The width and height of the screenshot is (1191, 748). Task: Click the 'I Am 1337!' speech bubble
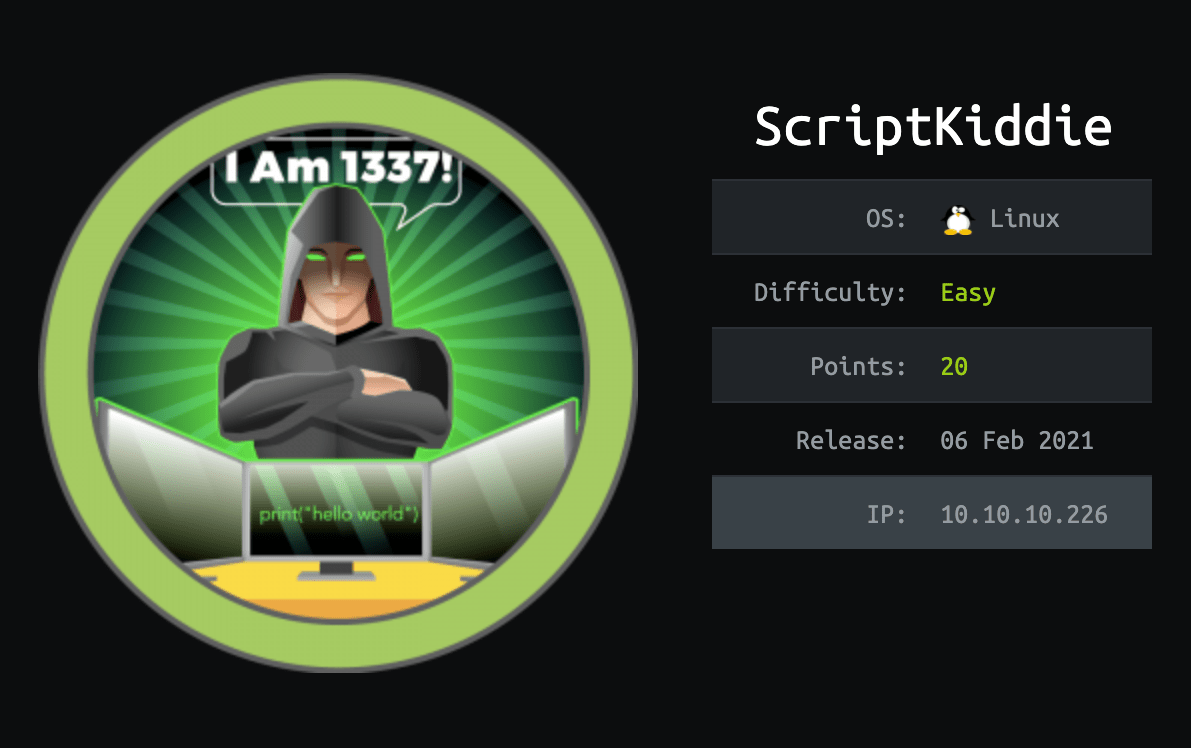(x=336, y=171)
